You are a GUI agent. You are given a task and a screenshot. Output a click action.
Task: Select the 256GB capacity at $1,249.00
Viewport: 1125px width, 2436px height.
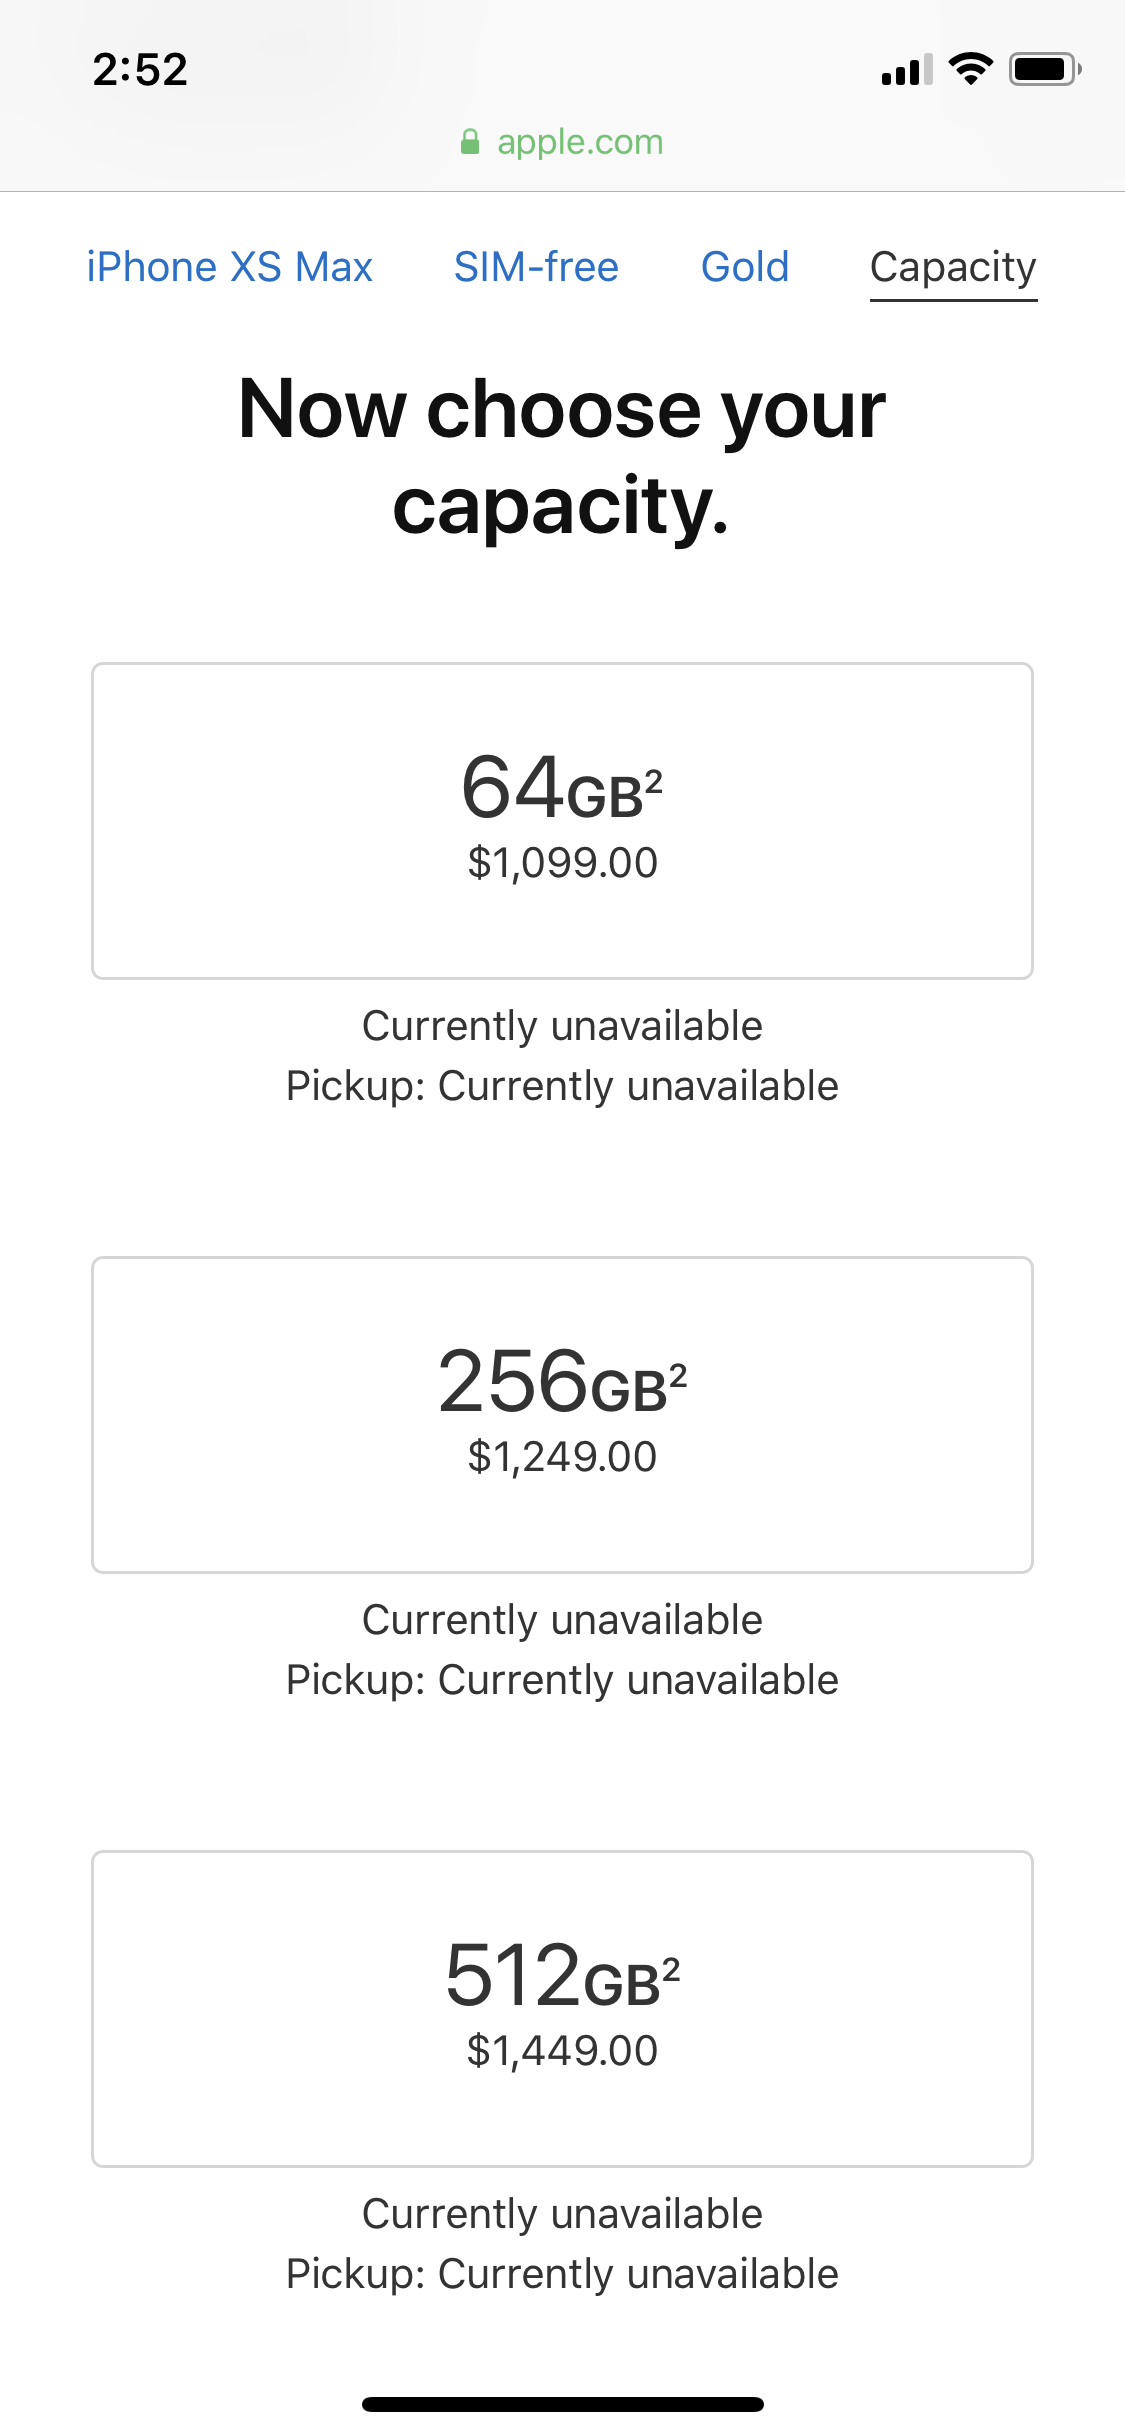pyautogui.click(x=562, y=1414)
